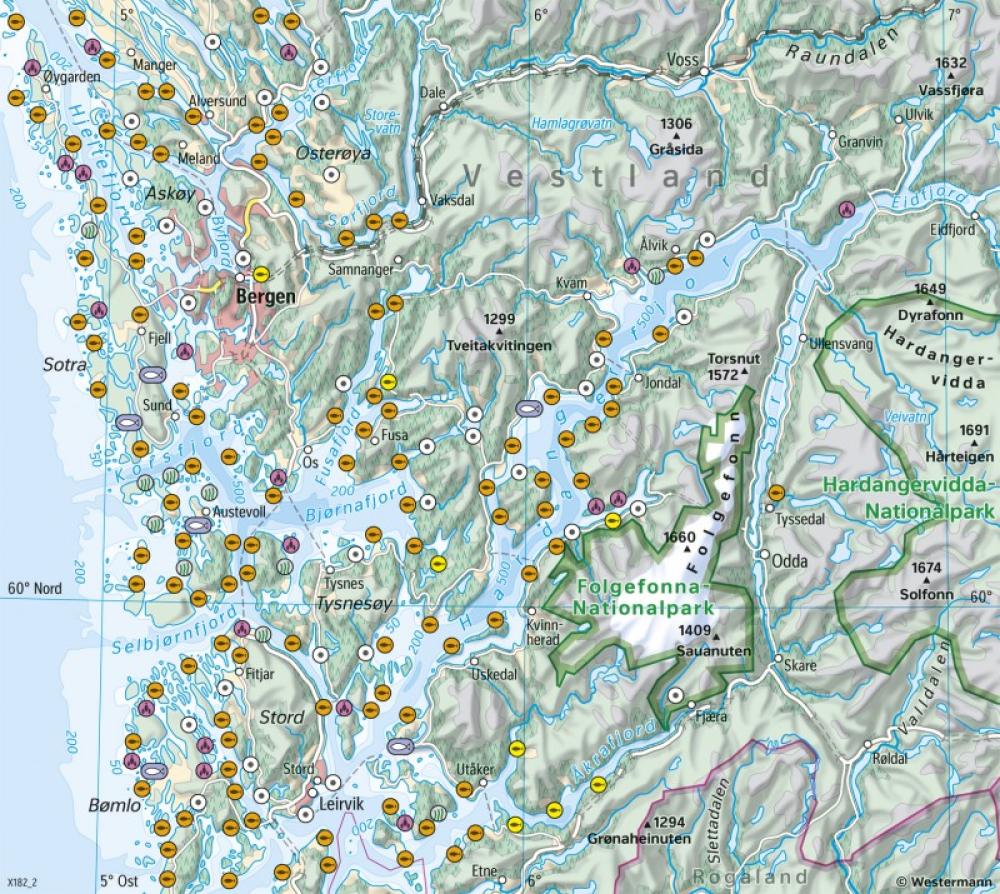Click the oval mussel farm symbol near Sund

click(152, 374)
